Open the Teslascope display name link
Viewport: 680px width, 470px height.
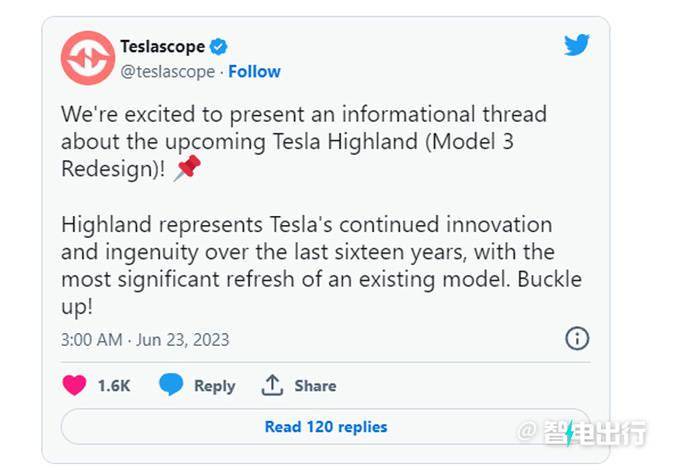coord(162,46)
